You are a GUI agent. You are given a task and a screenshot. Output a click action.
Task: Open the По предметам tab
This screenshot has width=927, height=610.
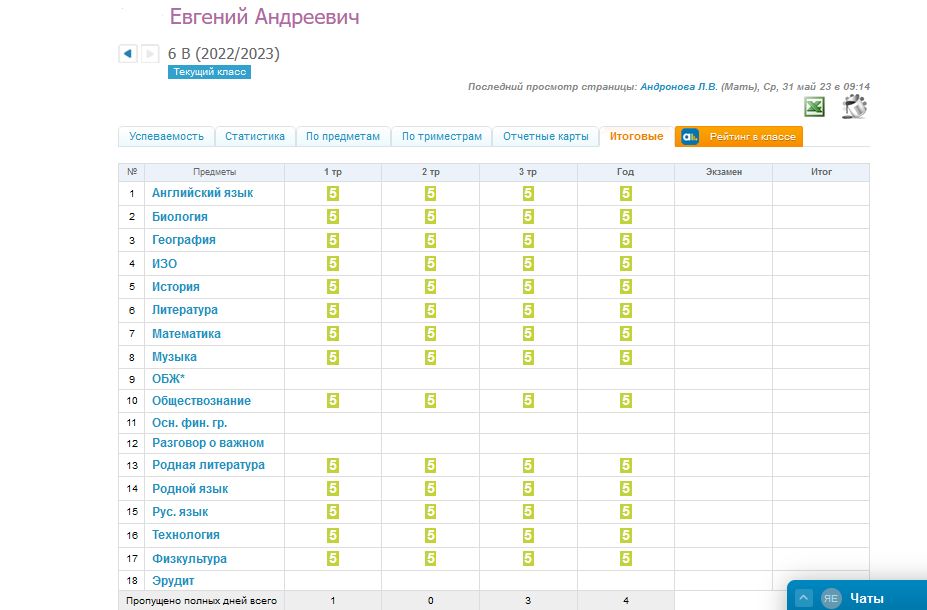343,137
